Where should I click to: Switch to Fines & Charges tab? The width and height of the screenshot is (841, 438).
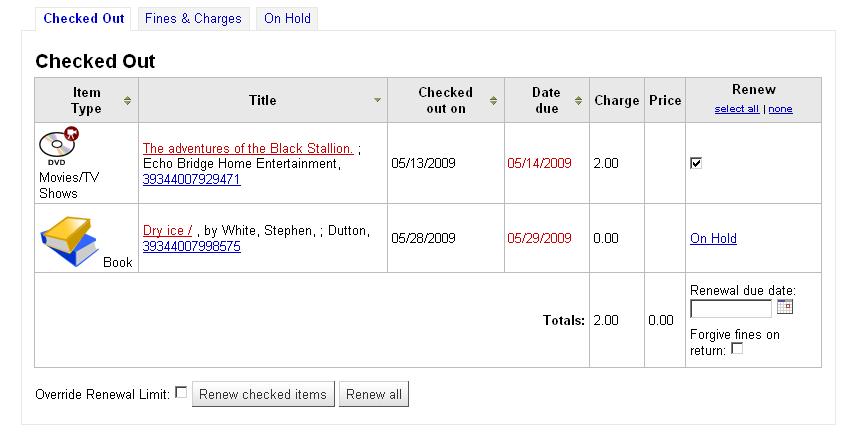(x=193, y=18)
